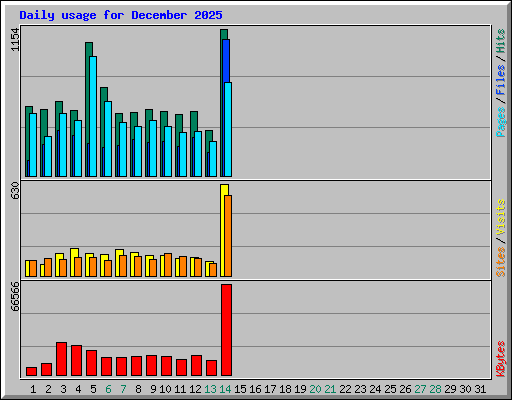512x400 pixels.
Task: Click the dark blue files bar for day 14
Action: pyautogui.click(x=226, y=61)
